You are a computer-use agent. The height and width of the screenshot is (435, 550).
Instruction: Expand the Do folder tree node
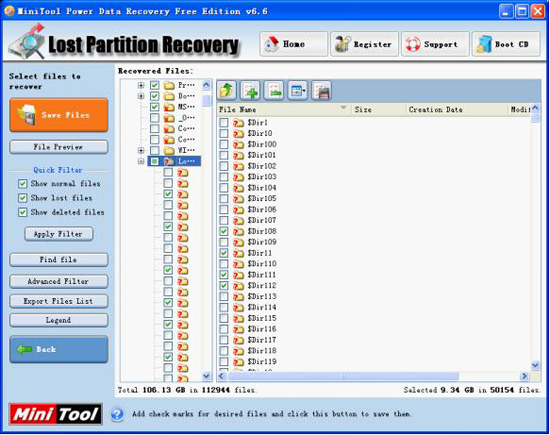click(x=141, y=96)
